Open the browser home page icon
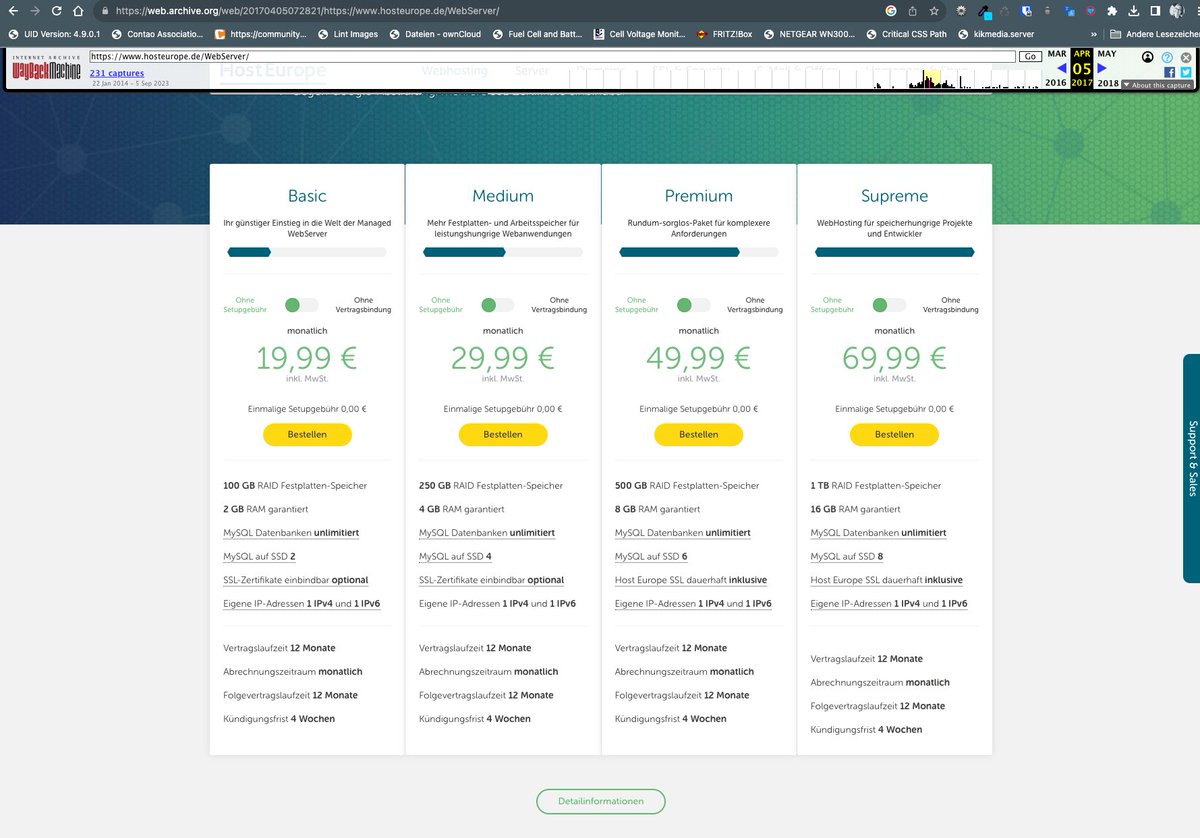The width and height of the screenshot is (1200, 838). click(80, 11)
